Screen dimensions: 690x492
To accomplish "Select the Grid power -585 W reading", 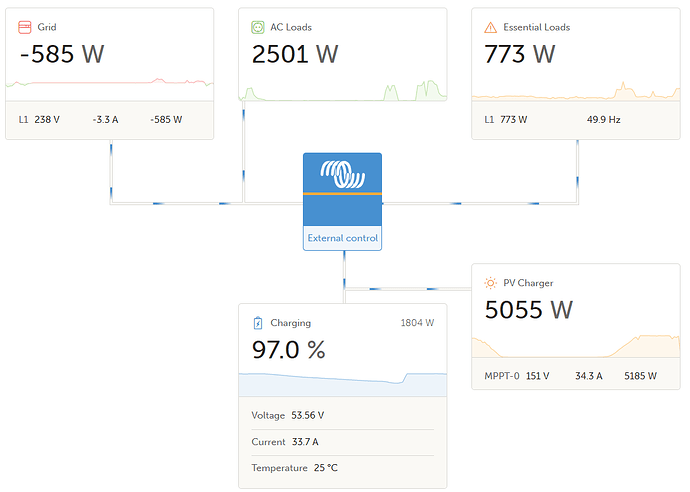I will 62,54.
